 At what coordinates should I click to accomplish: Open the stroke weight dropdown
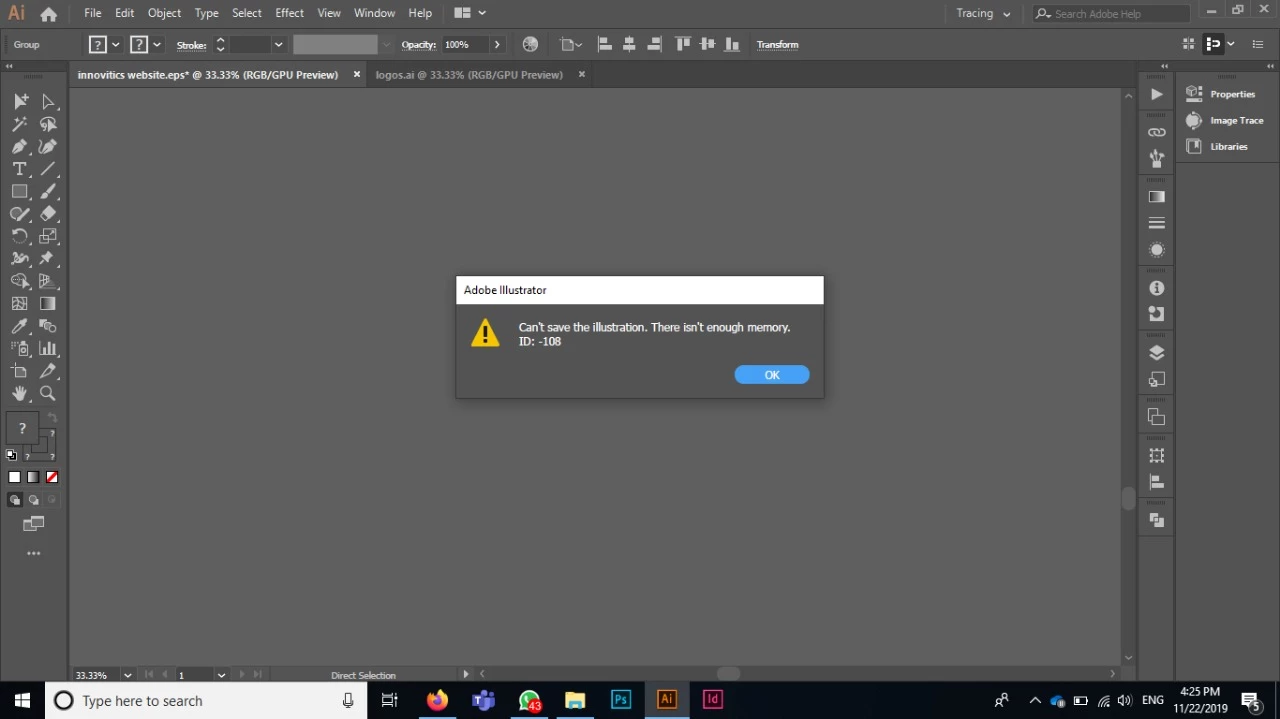click(278, 45)
